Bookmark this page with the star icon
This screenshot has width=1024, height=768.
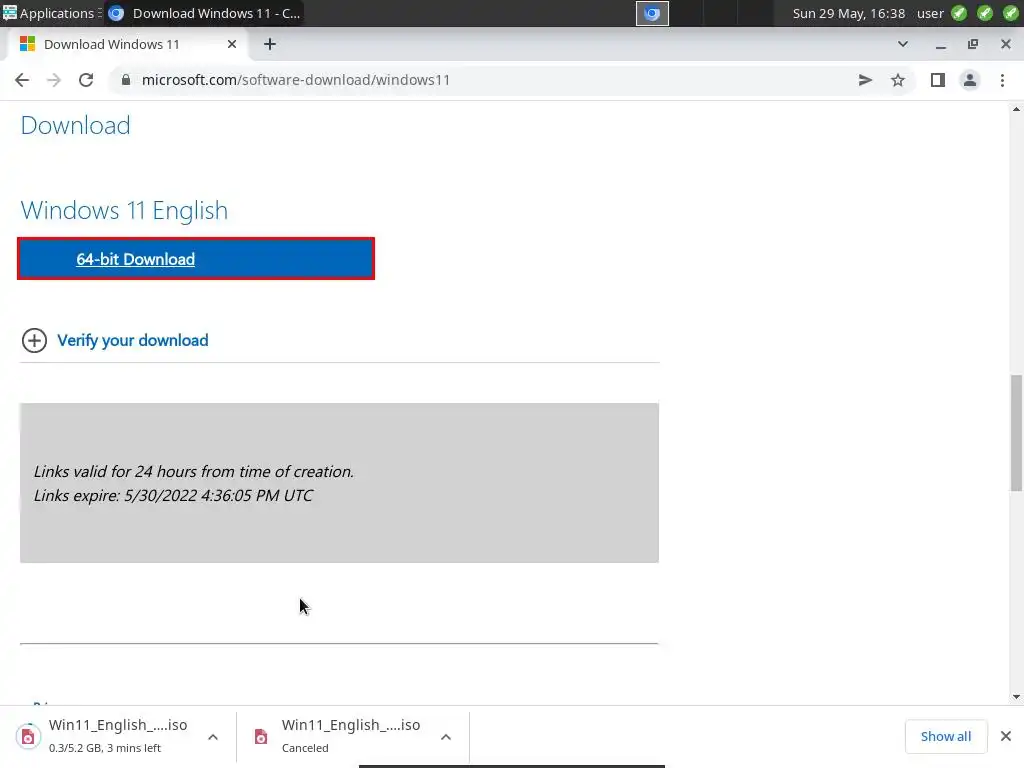[x=898, y=80]
